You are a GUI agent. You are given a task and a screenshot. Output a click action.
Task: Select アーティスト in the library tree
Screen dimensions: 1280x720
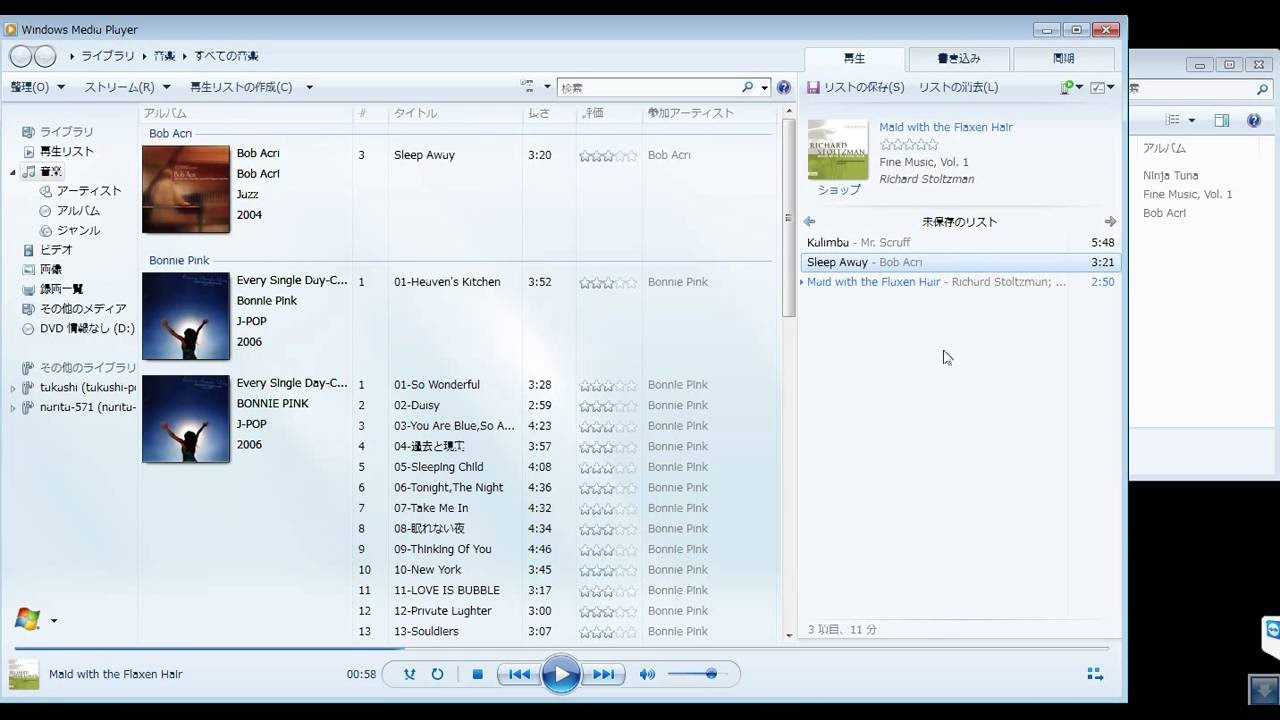pos(89,191)
